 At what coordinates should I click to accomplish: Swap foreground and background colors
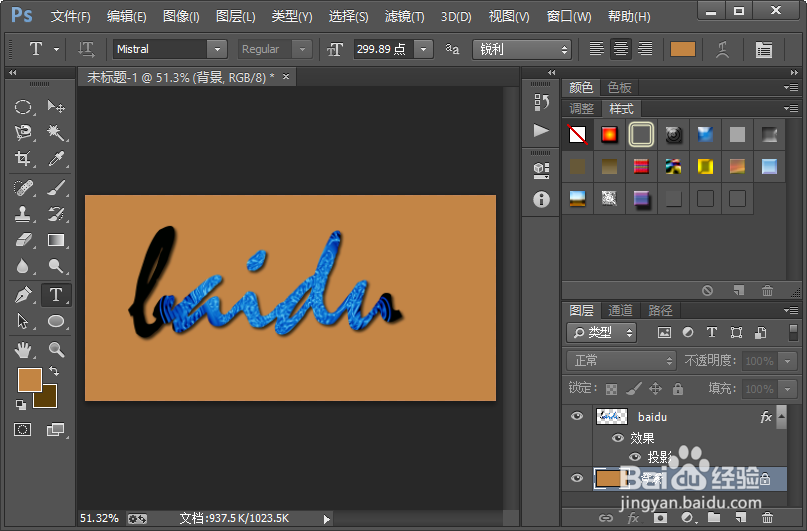point(54,370)
